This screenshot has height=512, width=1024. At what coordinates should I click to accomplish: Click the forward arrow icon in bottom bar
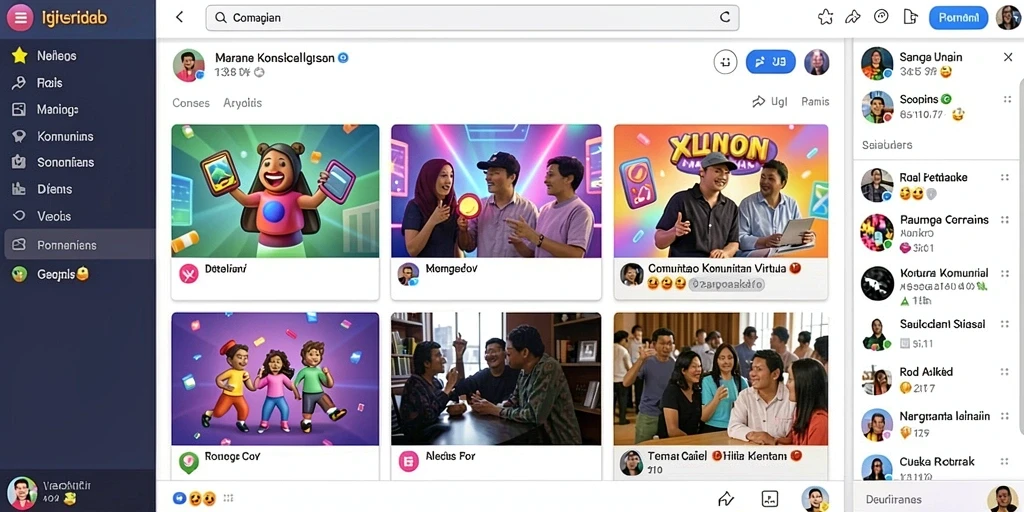click(726, 499)
